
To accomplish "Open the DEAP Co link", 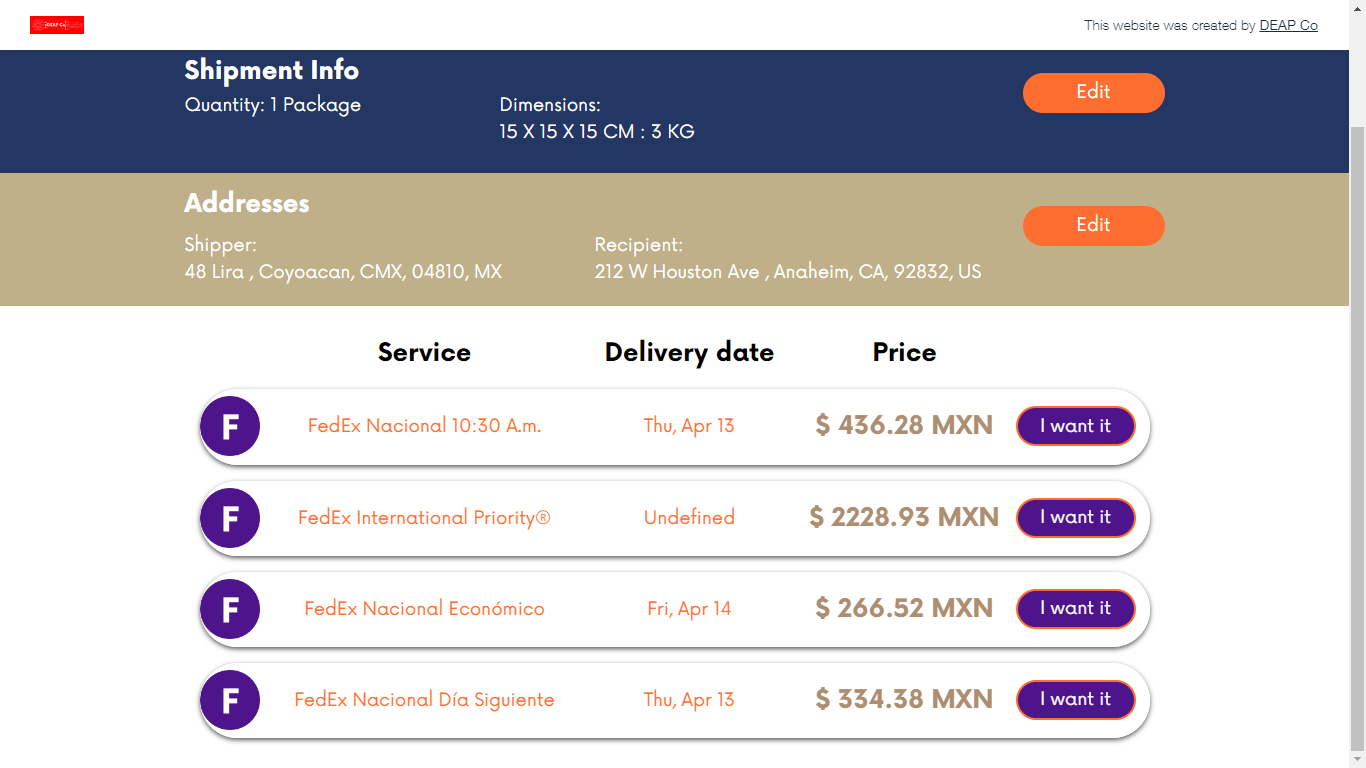I will 1288,25.
